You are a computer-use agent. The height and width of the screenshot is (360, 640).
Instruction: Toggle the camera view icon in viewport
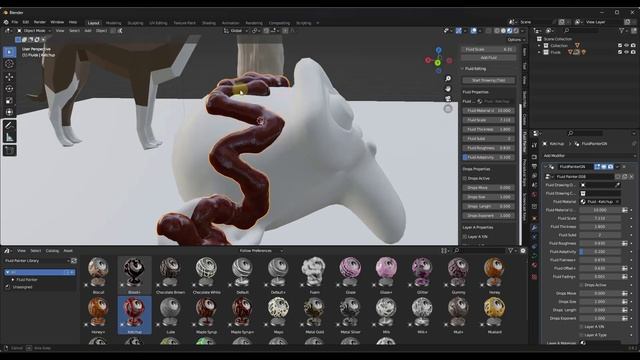tap(448, 98)
